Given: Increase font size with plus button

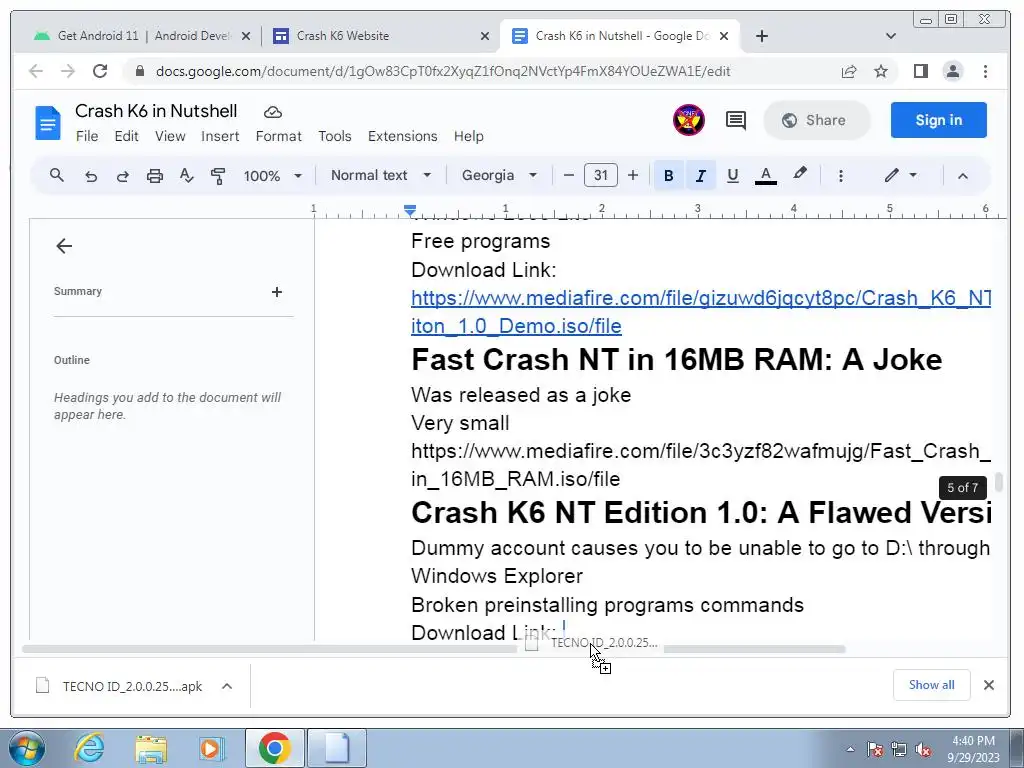Looking at the screenshot, I should [x=633, y=176].
